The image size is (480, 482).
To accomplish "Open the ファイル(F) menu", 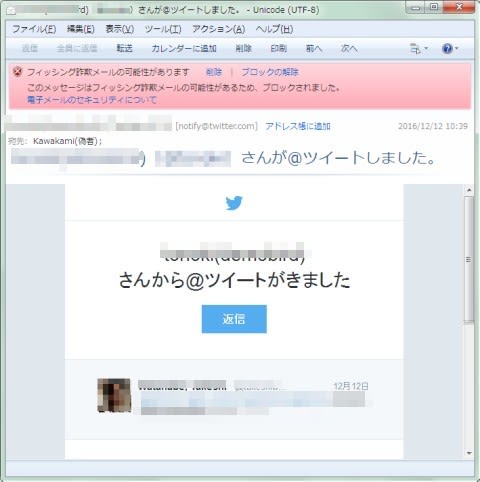I will click(34, 29).
